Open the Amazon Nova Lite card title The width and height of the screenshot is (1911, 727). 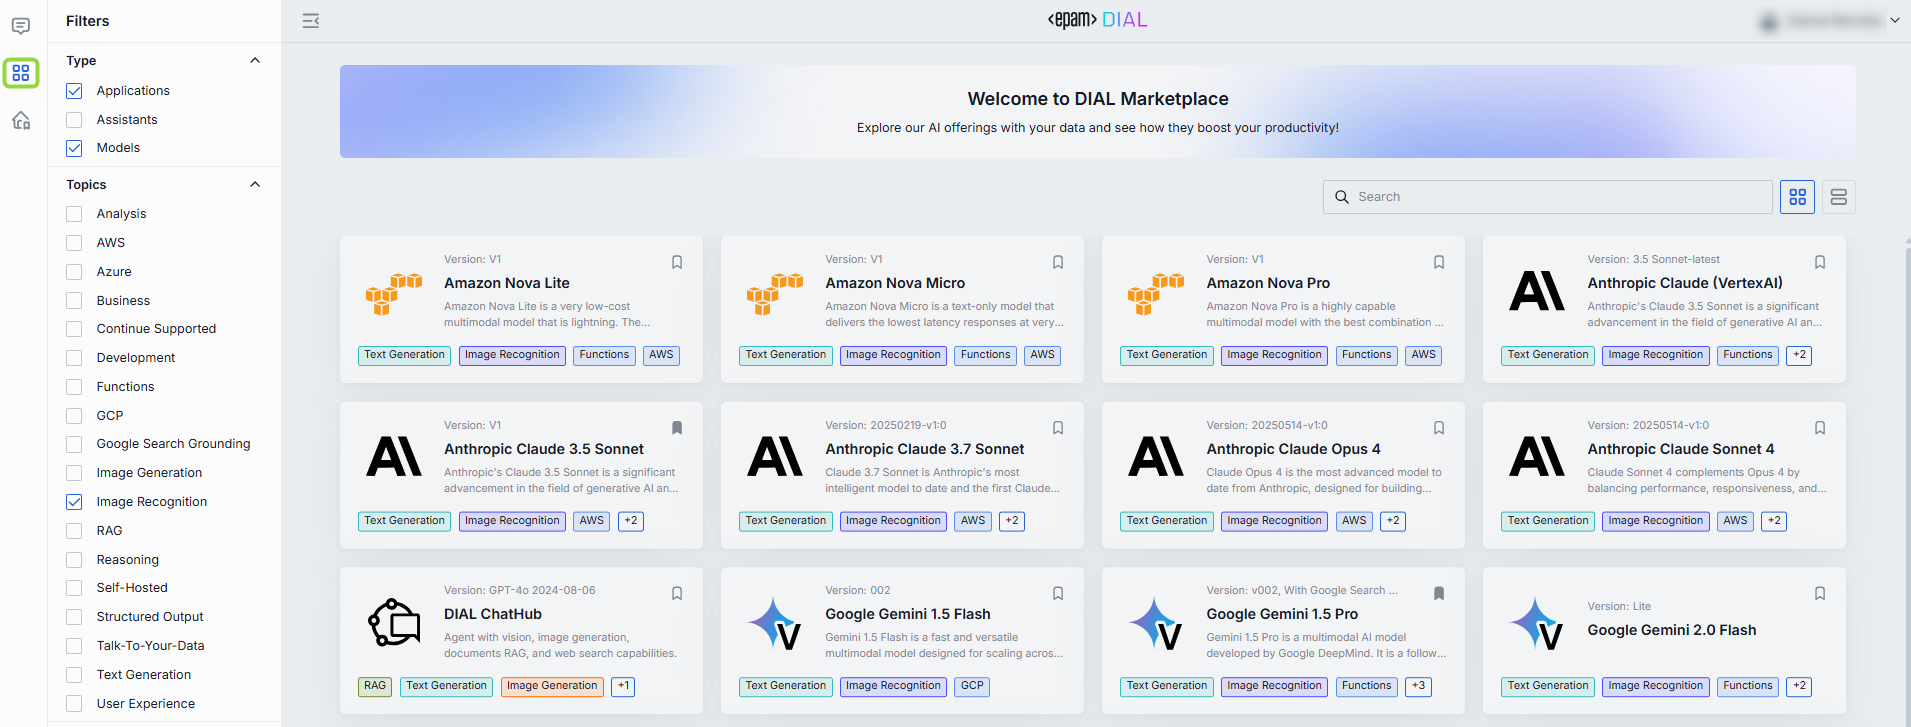point(507,283)
